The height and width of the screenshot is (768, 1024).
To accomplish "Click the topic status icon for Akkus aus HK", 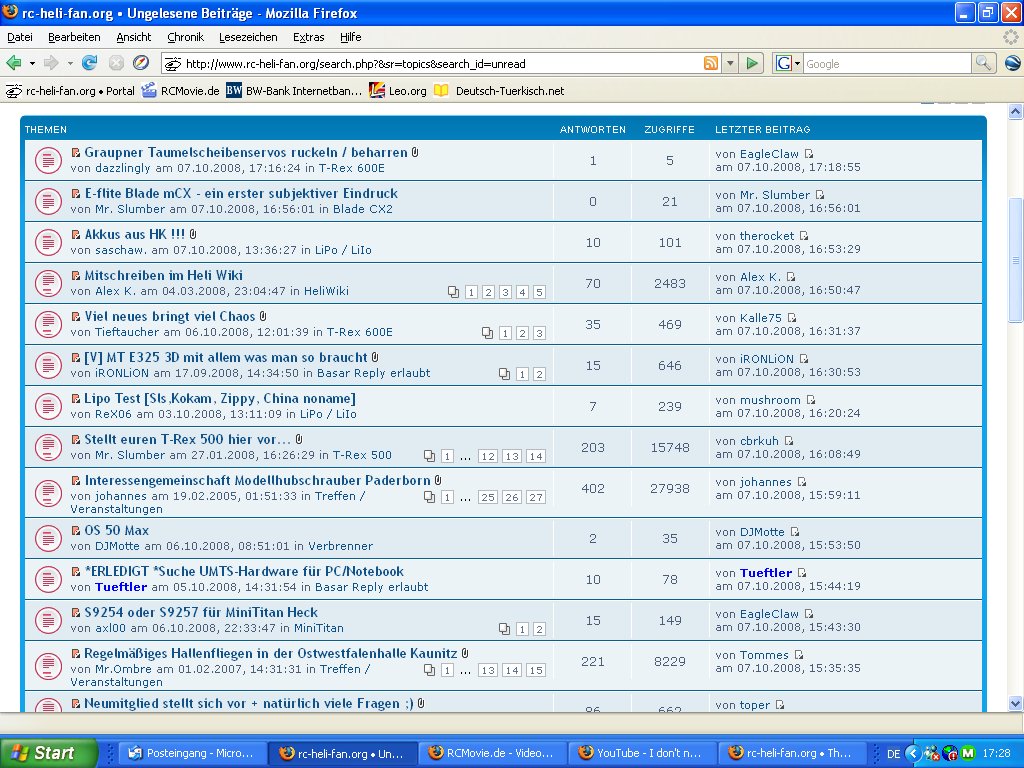I will [48, 242].
